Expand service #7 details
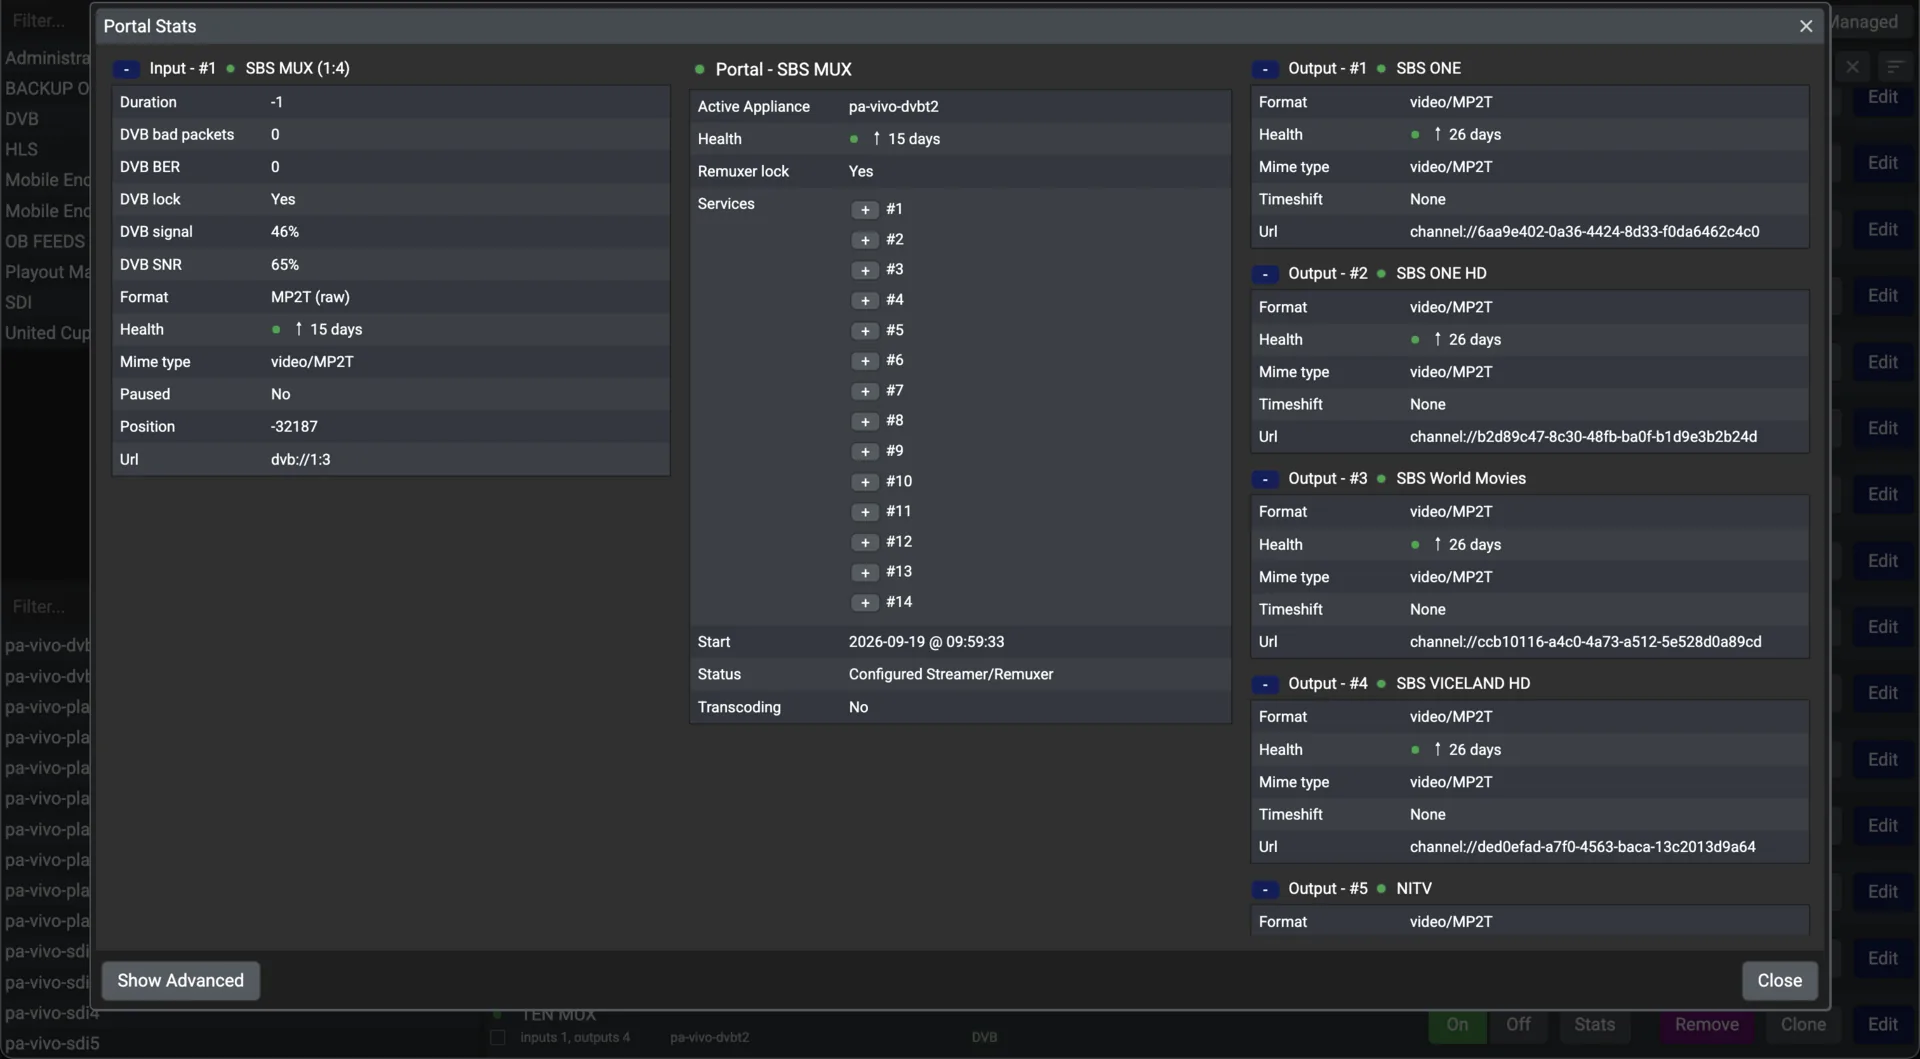Viewport: 1920px width, 1059px height. tap(865, 391)
